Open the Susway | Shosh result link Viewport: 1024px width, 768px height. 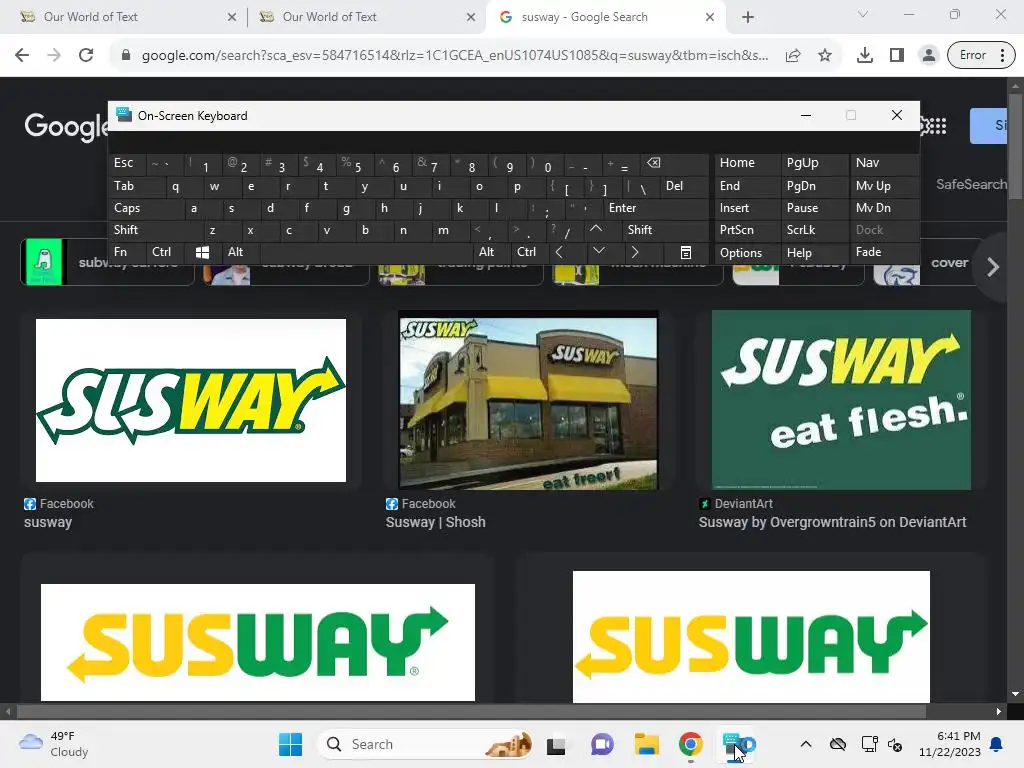click(x=436, y=522)
